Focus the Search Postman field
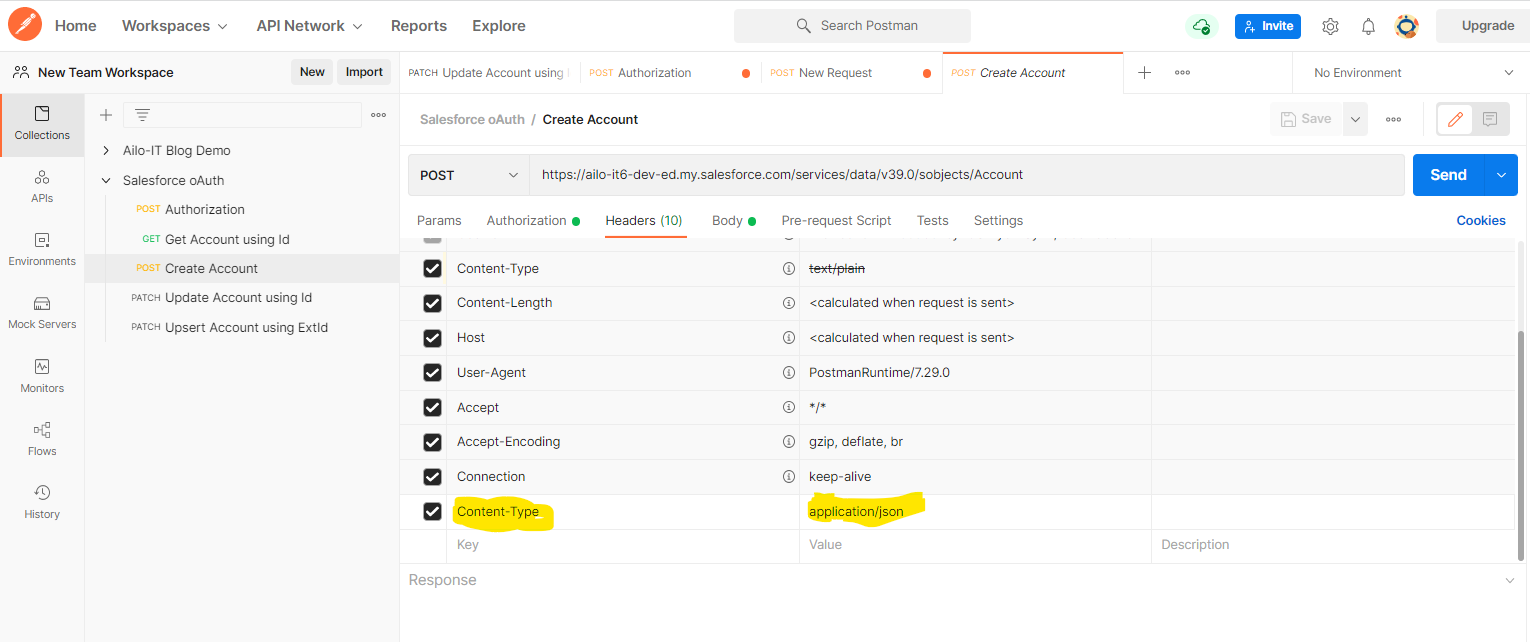1530x642 pixels. [x=852, y=26]
